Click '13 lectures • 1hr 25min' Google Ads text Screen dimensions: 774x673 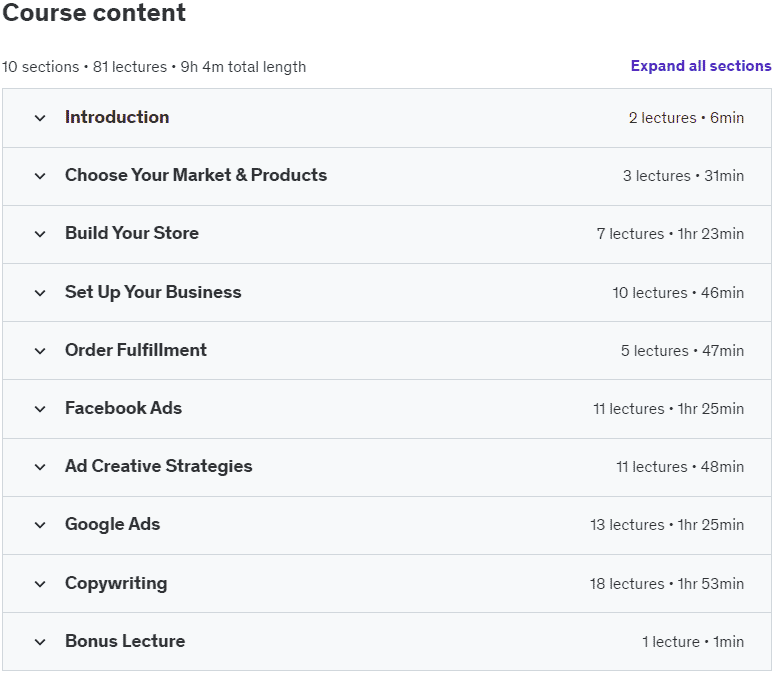(x=667, y=525)
